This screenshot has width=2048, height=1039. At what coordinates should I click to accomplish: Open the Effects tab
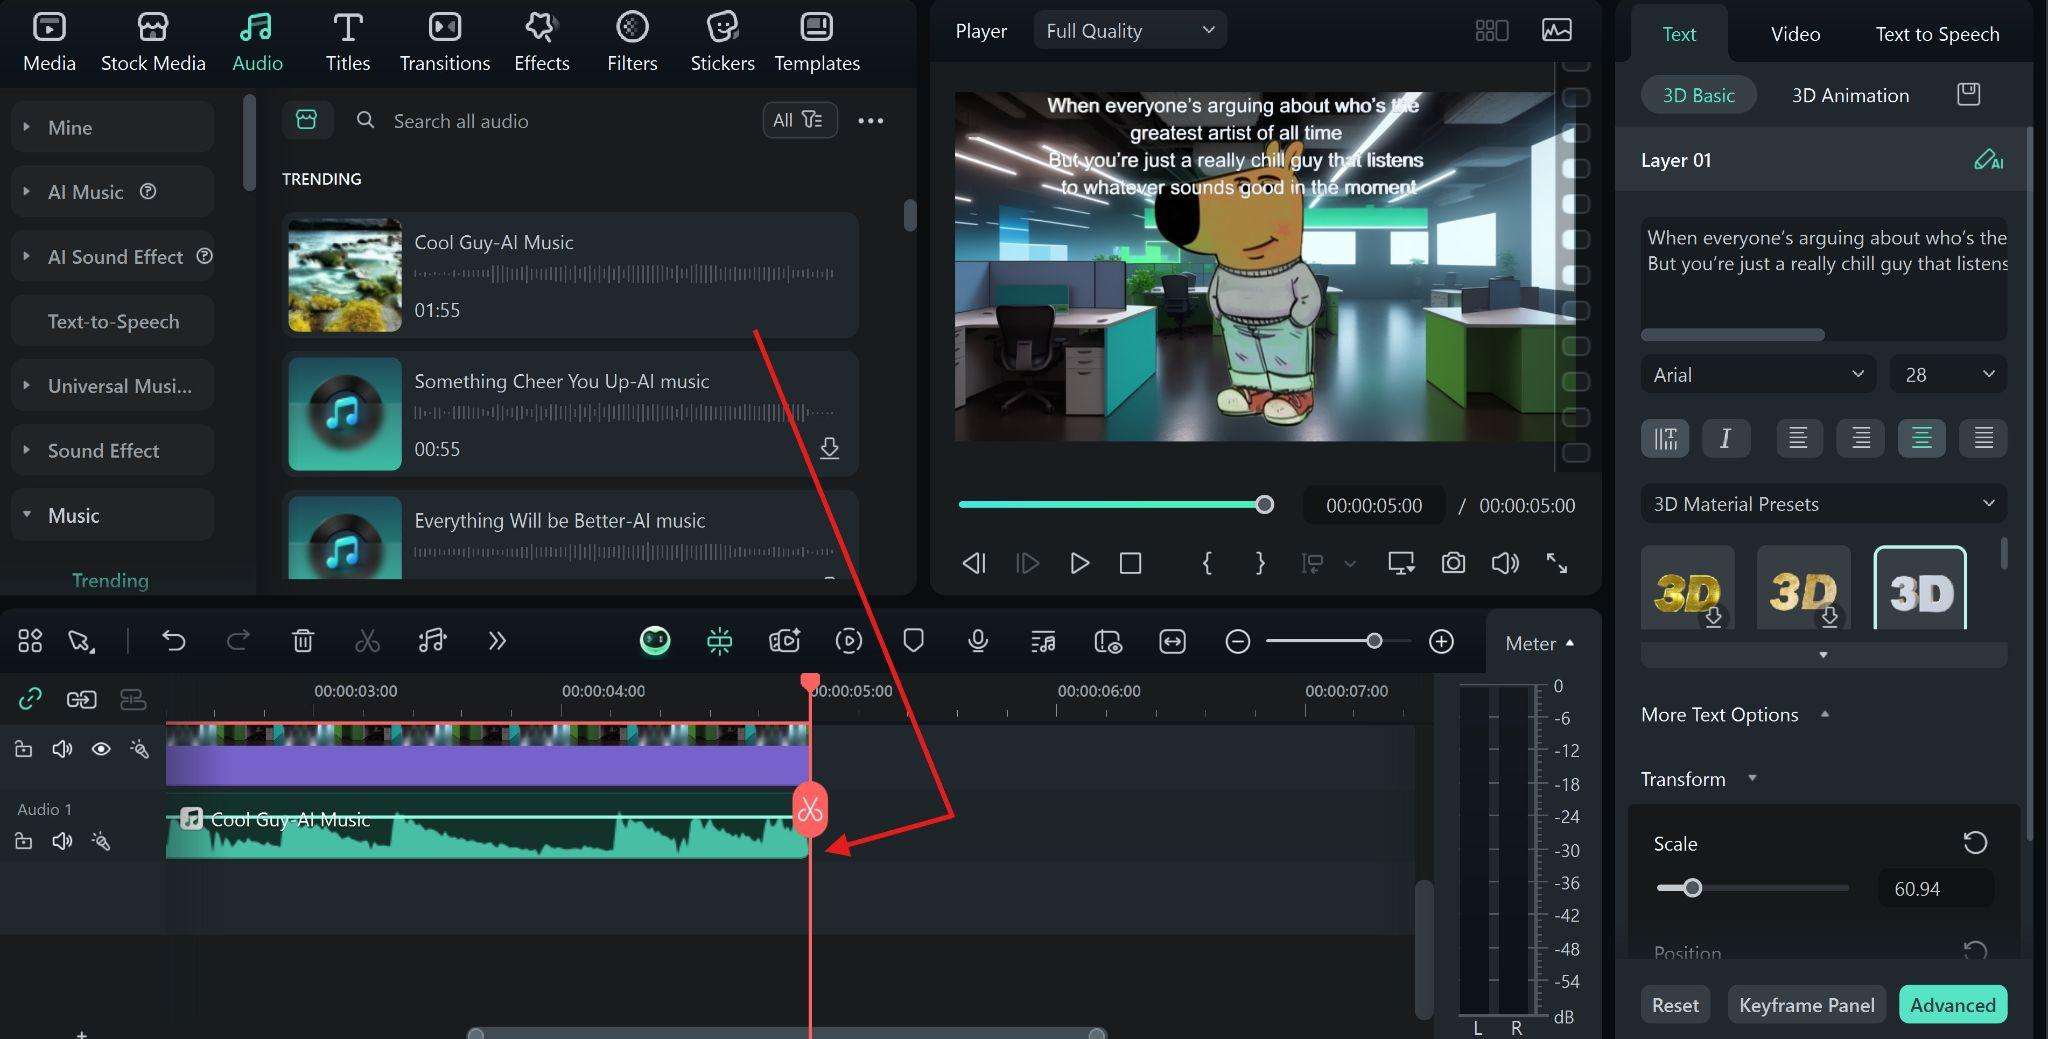click(x=541, y=42)
